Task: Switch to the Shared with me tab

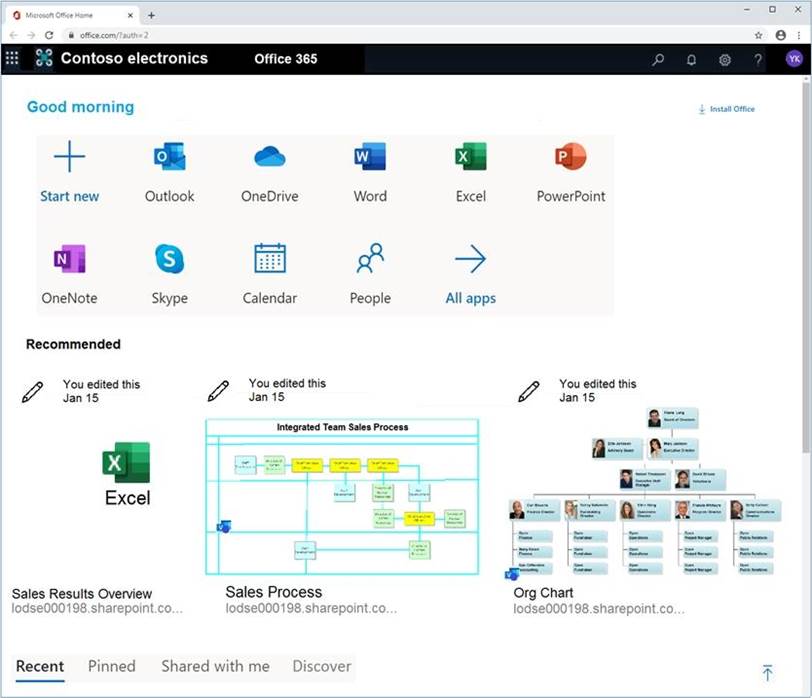Action: [215, 666]
